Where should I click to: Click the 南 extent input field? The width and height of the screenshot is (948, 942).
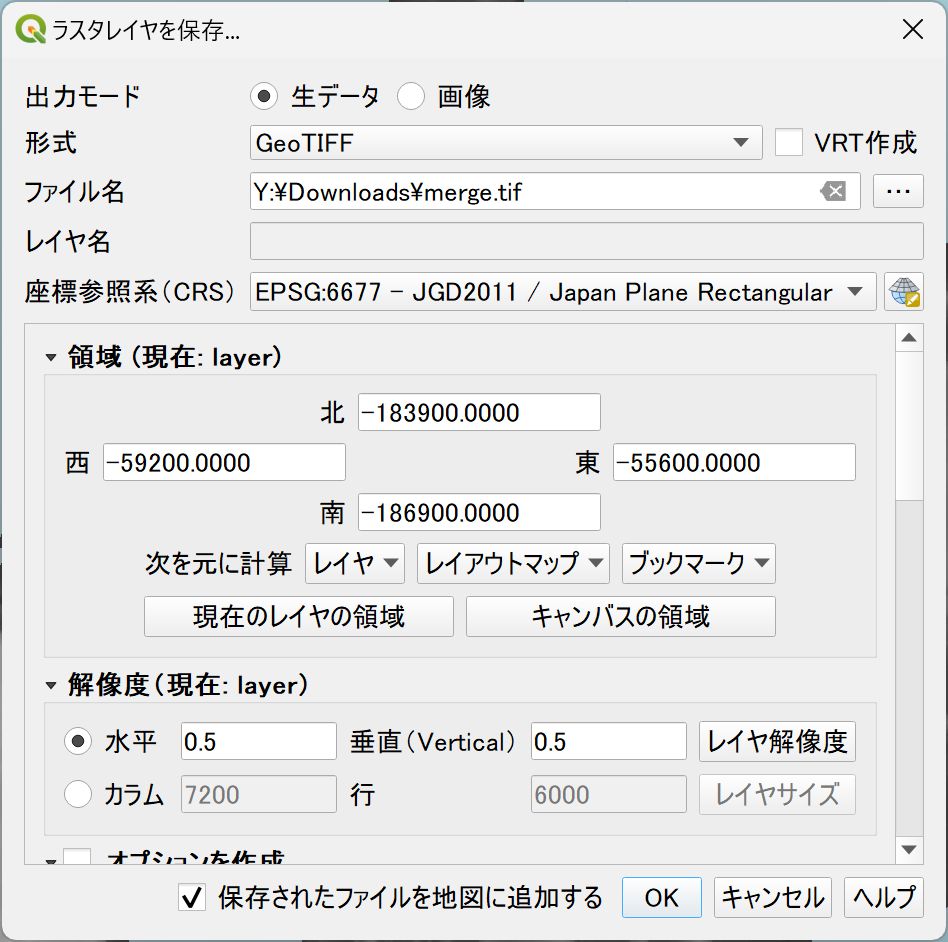click(479, 512)
